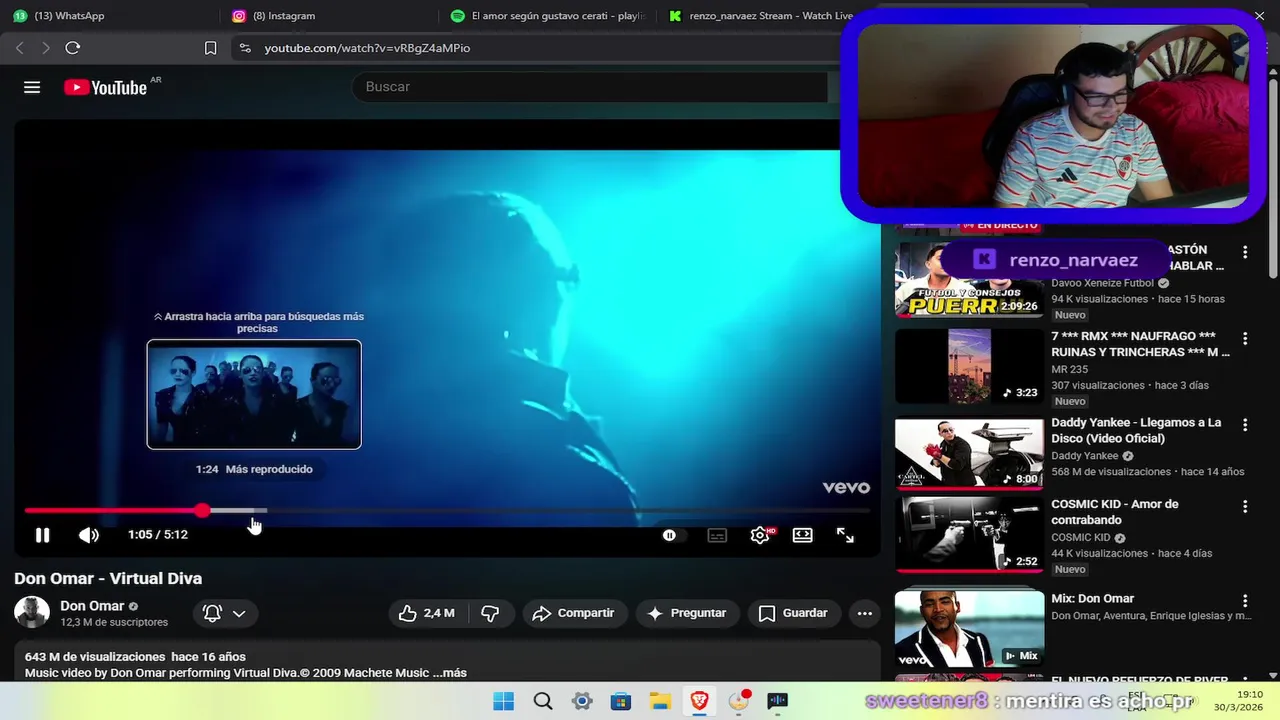Image resolution: width=1280 pixels, height=720 pixels.
Task: Open options for the NAUFRAGO RMX video
Action: point(1245,339)
